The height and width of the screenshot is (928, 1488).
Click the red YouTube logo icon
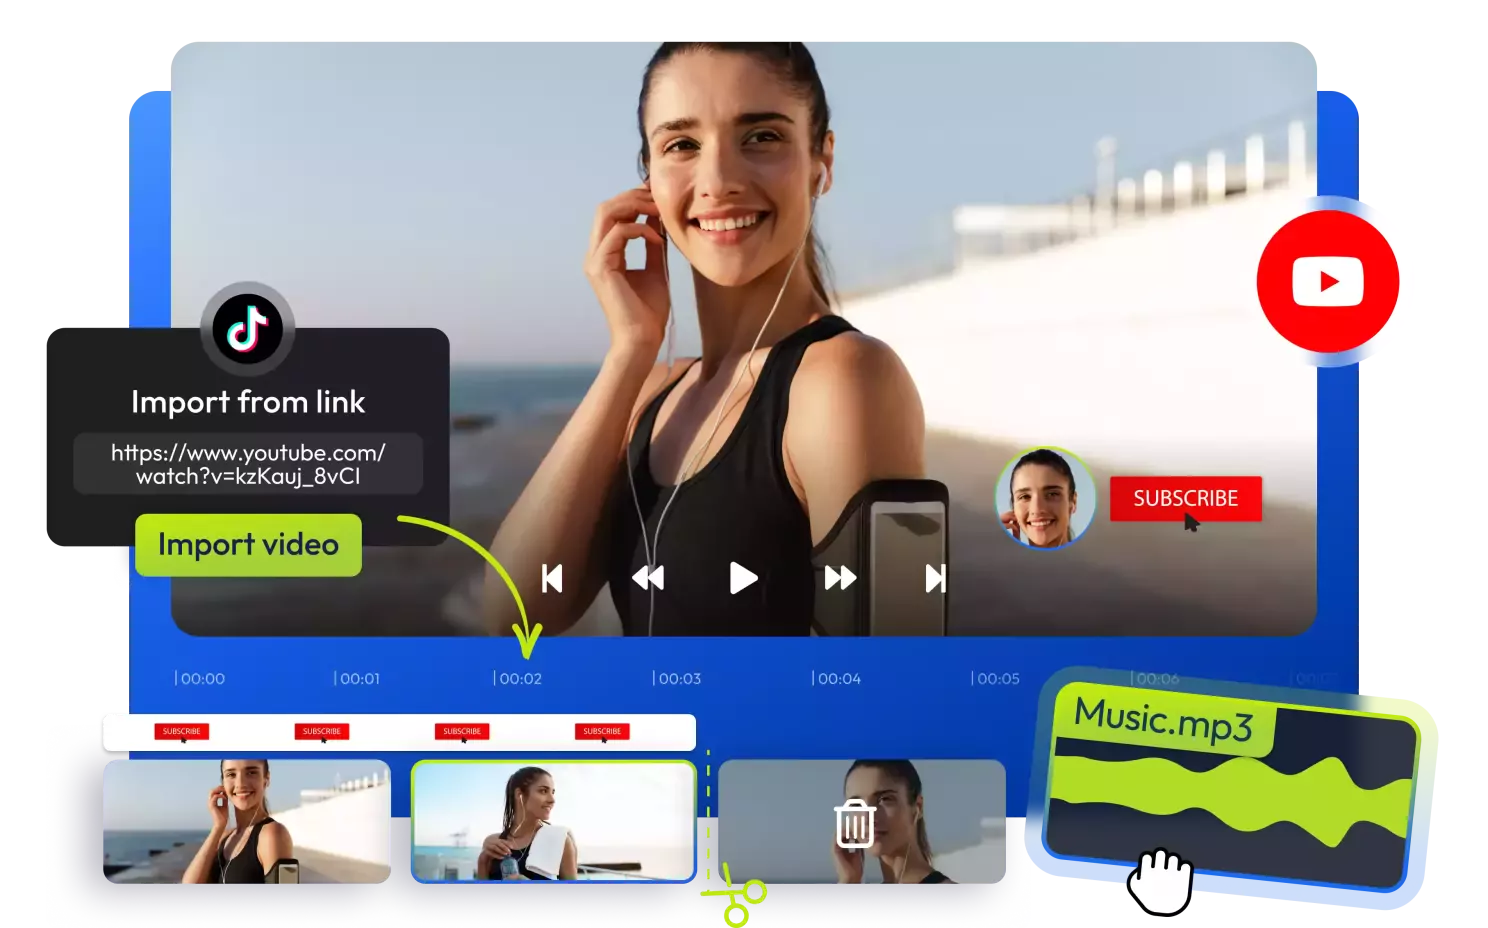point(1327,281)
